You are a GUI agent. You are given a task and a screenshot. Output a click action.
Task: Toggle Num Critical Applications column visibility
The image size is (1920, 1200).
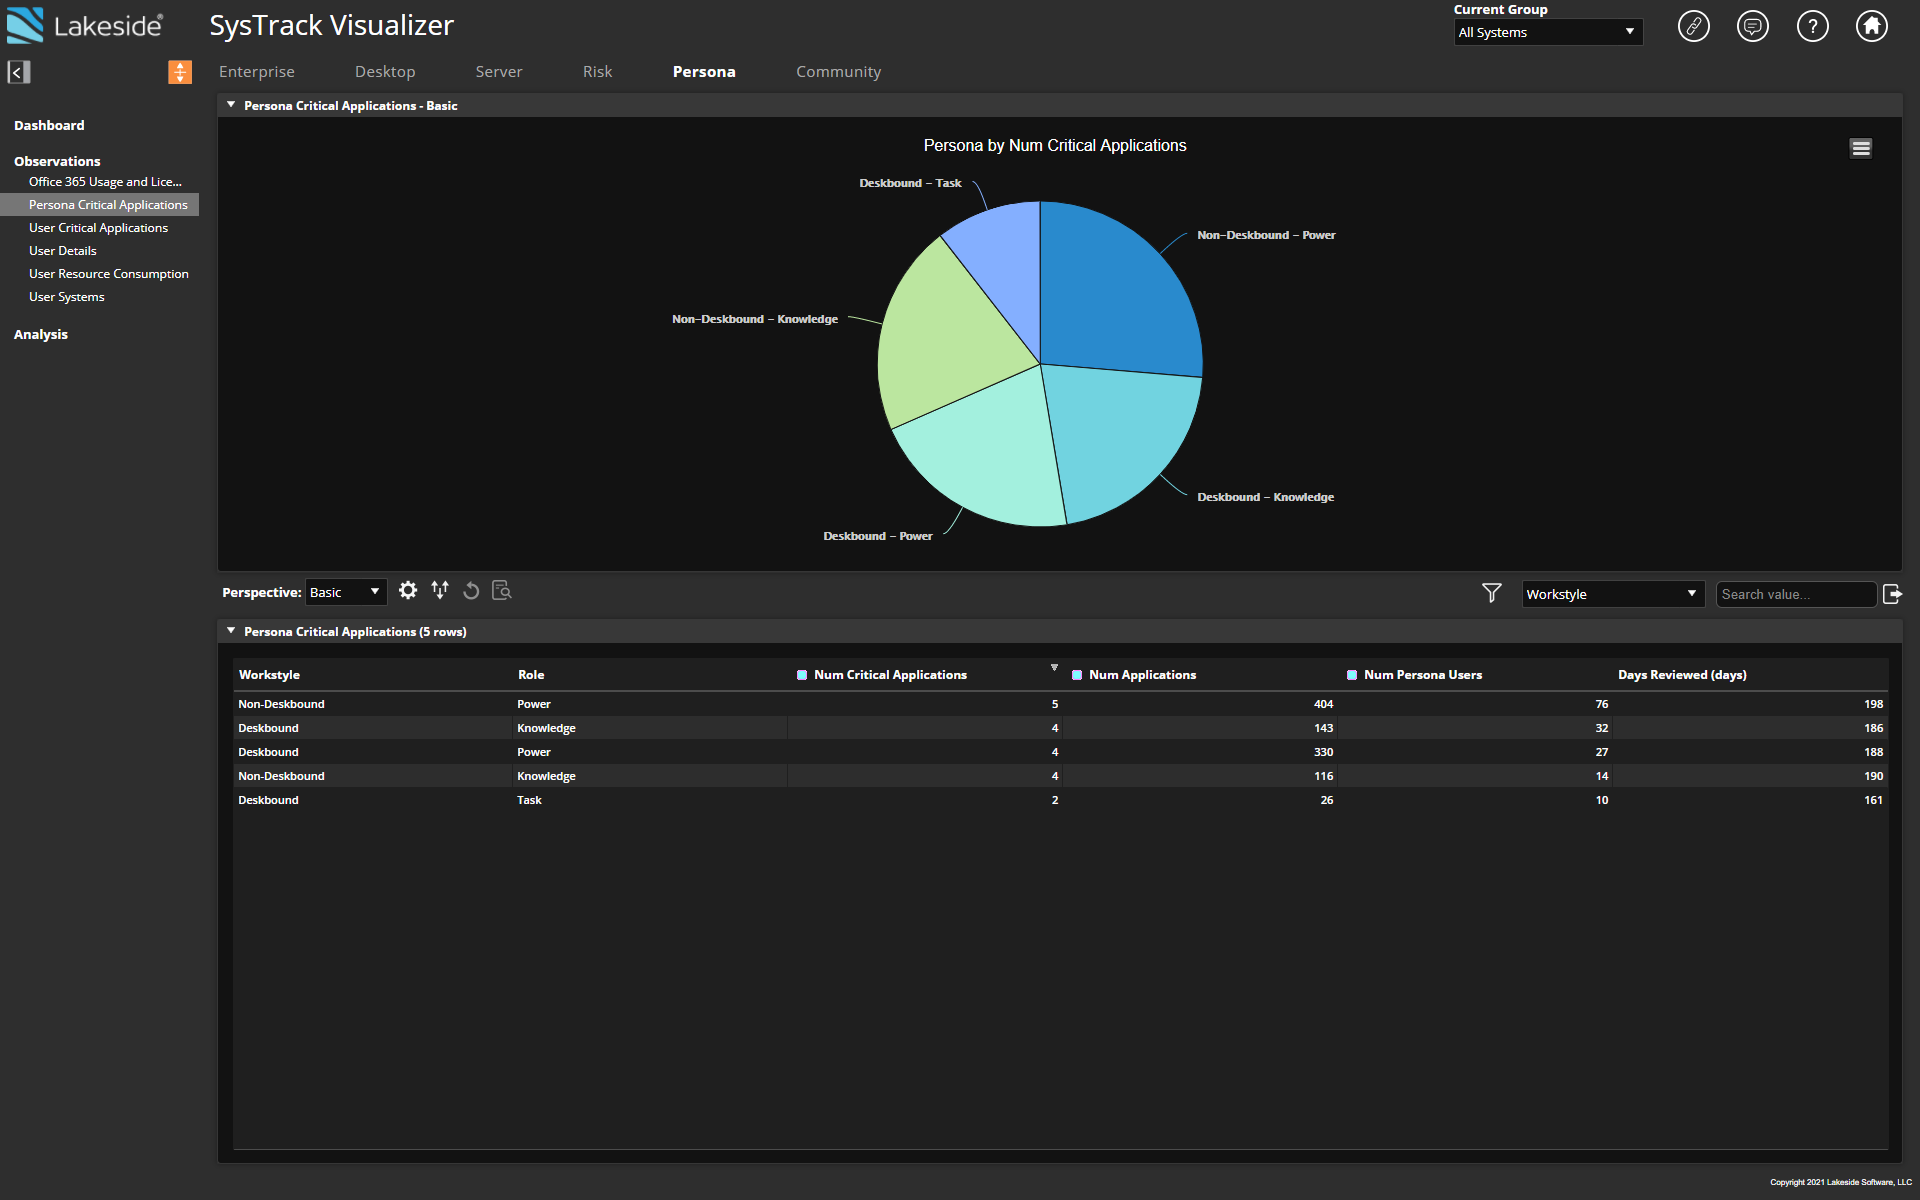tap(802, 675)
